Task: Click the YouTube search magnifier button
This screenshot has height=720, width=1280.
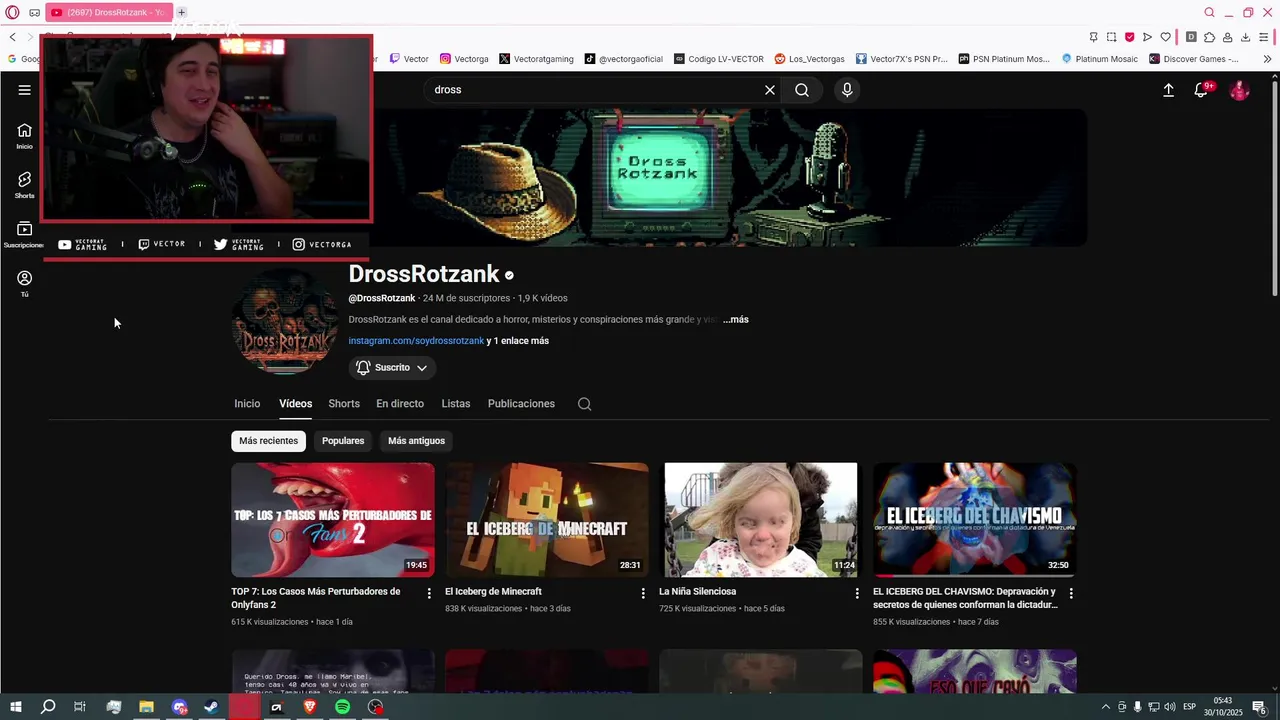Action: coord(802,90)
